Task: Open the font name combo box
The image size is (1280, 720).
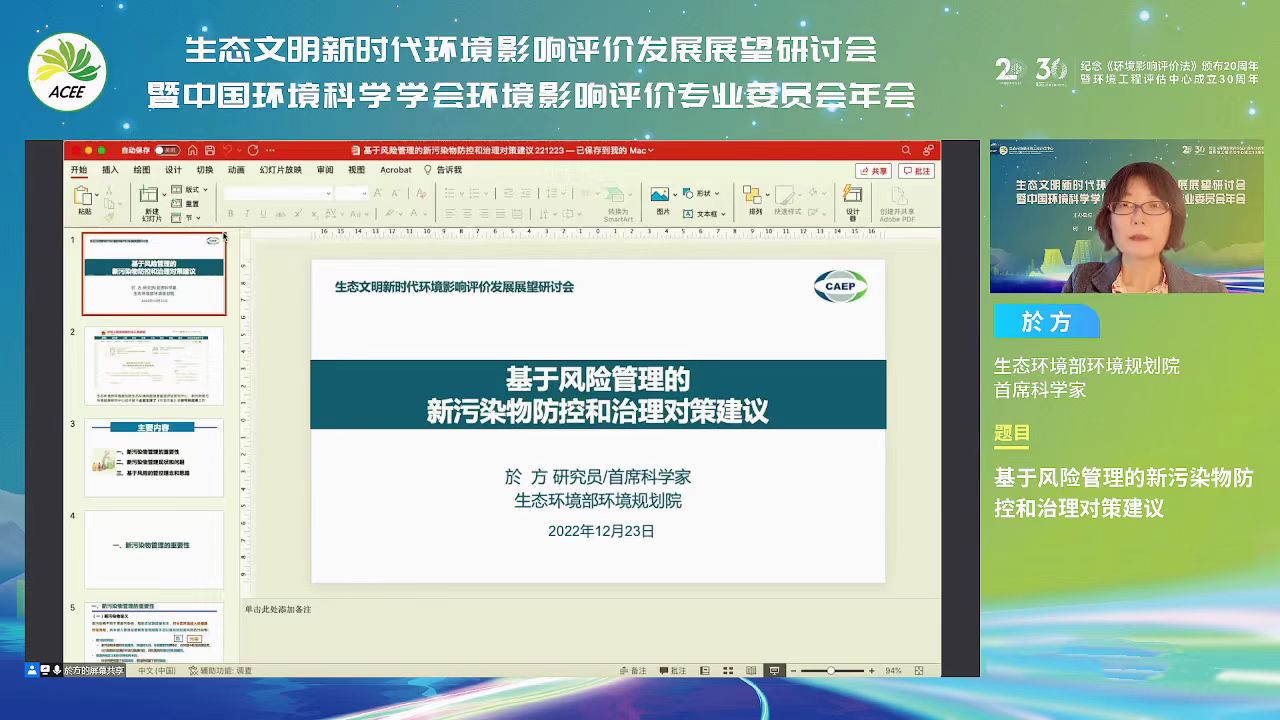Action: click(x=278, y=193)
